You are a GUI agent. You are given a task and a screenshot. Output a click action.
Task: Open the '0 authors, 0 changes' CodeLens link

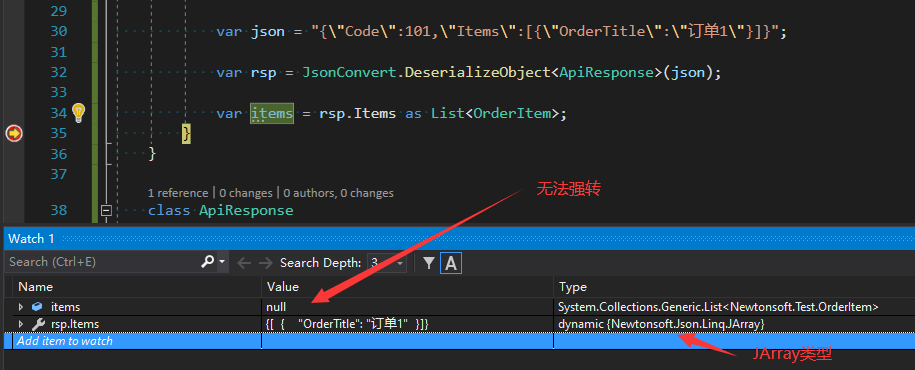[338, 193]
